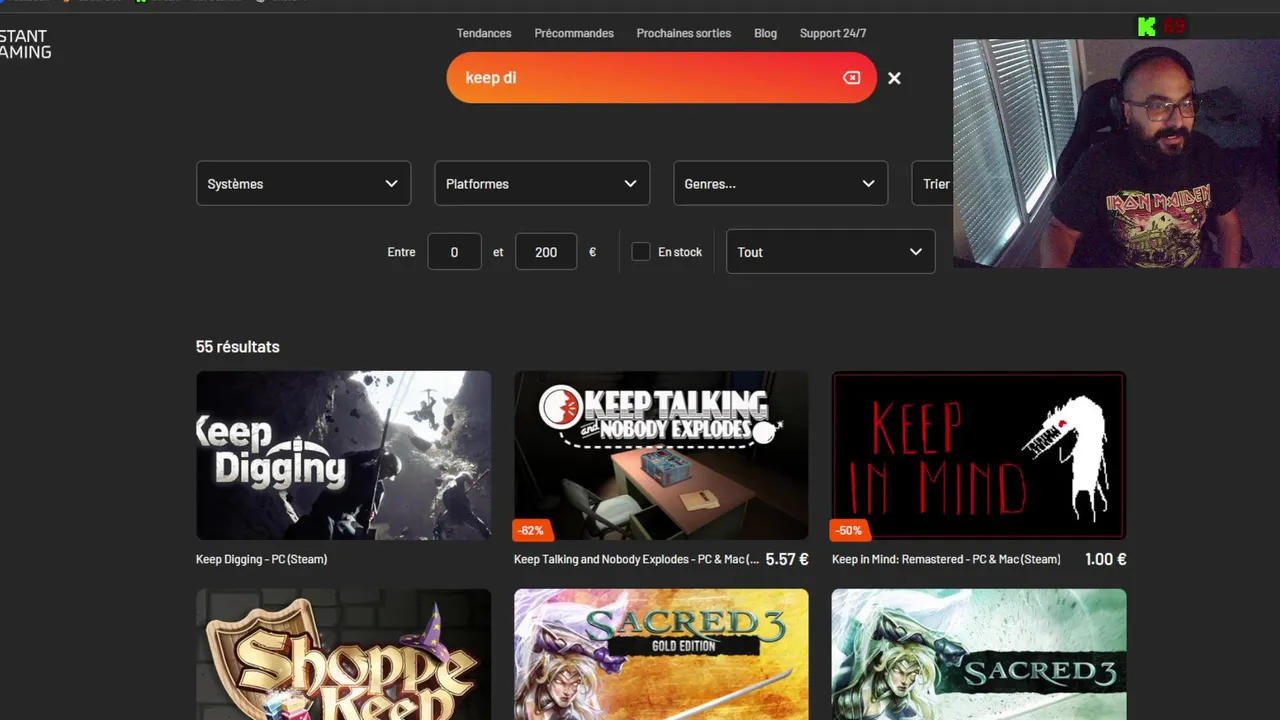Open Prochaines sorties page
Screen dimensions: 1280x720
point(684,33)
